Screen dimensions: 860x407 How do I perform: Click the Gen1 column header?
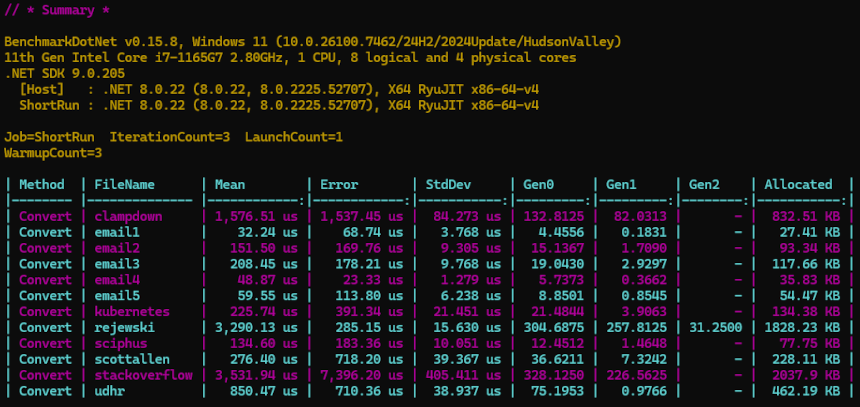[x=621, y=185]
